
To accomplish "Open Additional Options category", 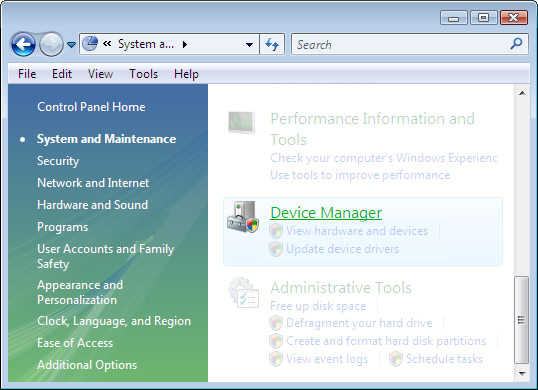I will pos(87,365).
